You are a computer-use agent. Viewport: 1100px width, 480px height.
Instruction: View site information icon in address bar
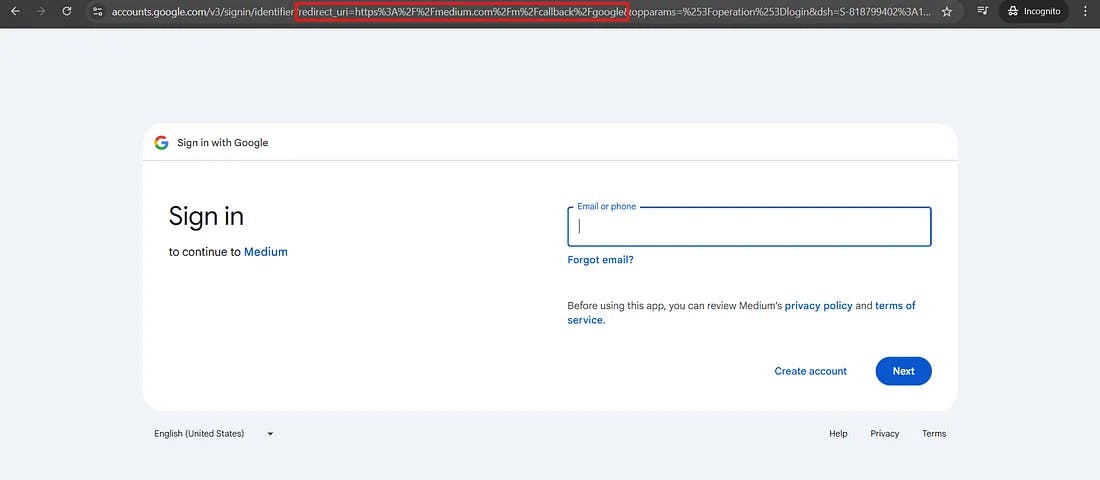click(98, 11)
